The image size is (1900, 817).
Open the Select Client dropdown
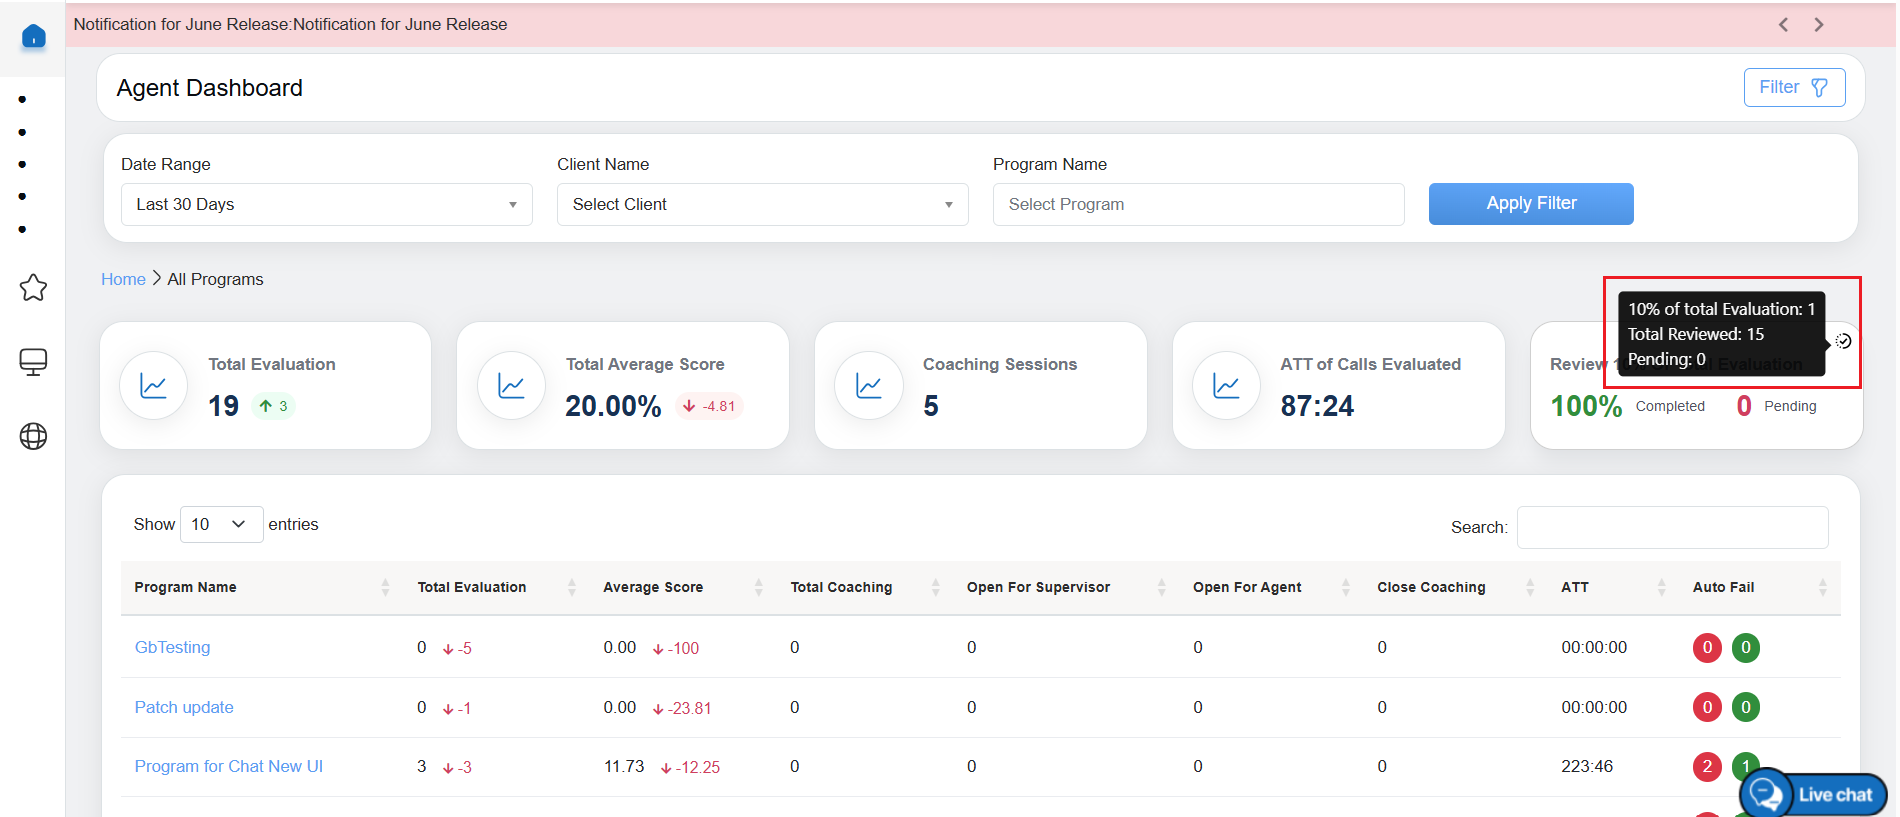(x=762, y=204)
